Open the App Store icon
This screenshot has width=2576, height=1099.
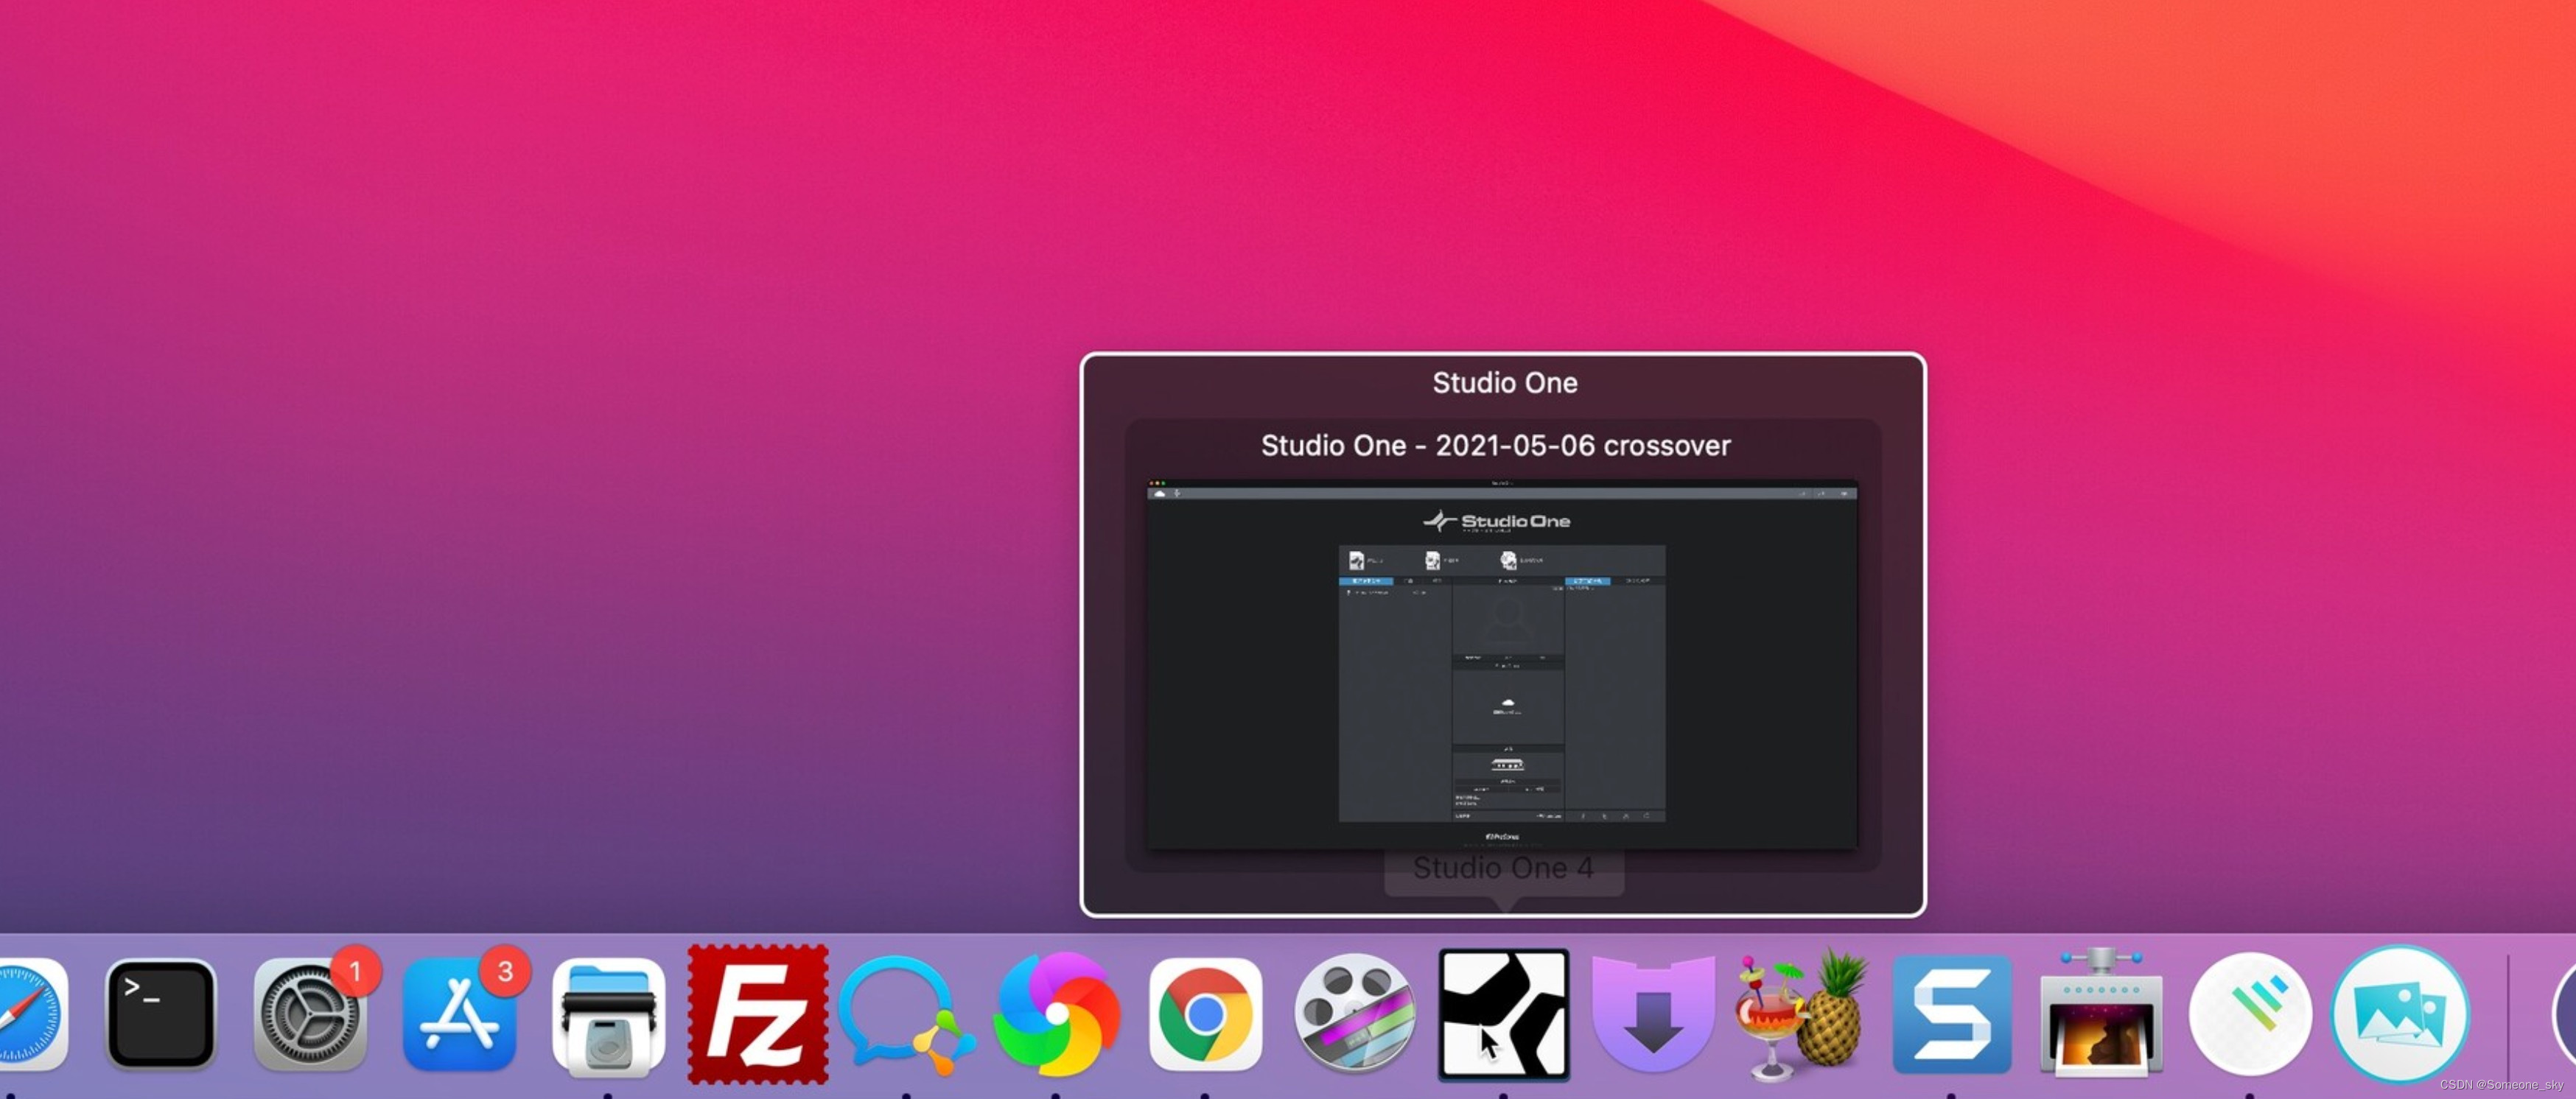459,1014
